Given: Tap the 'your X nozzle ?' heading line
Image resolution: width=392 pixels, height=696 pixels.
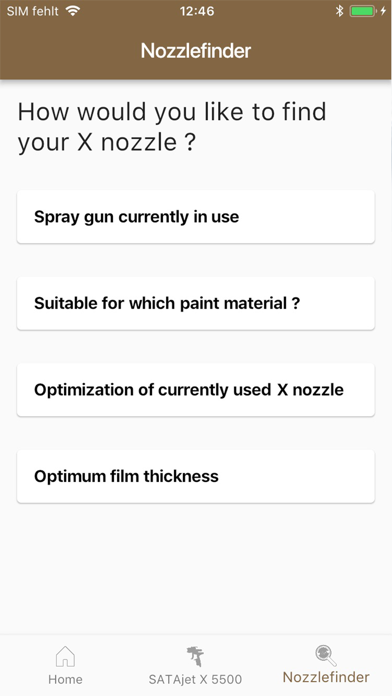Looking at the screenshot, I should (x=107, y=143).
